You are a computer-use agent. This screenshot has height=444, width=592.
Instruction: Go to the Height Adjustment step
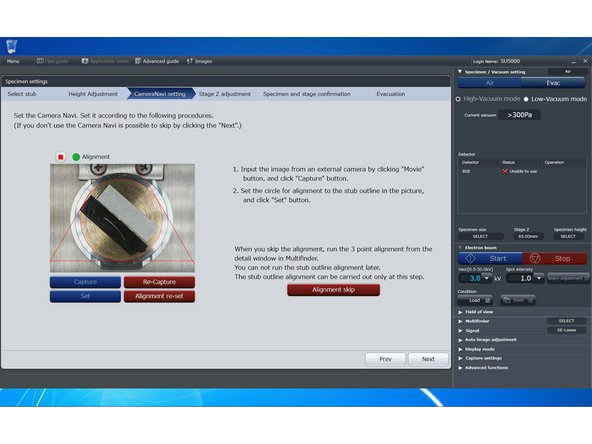point(93,94)
